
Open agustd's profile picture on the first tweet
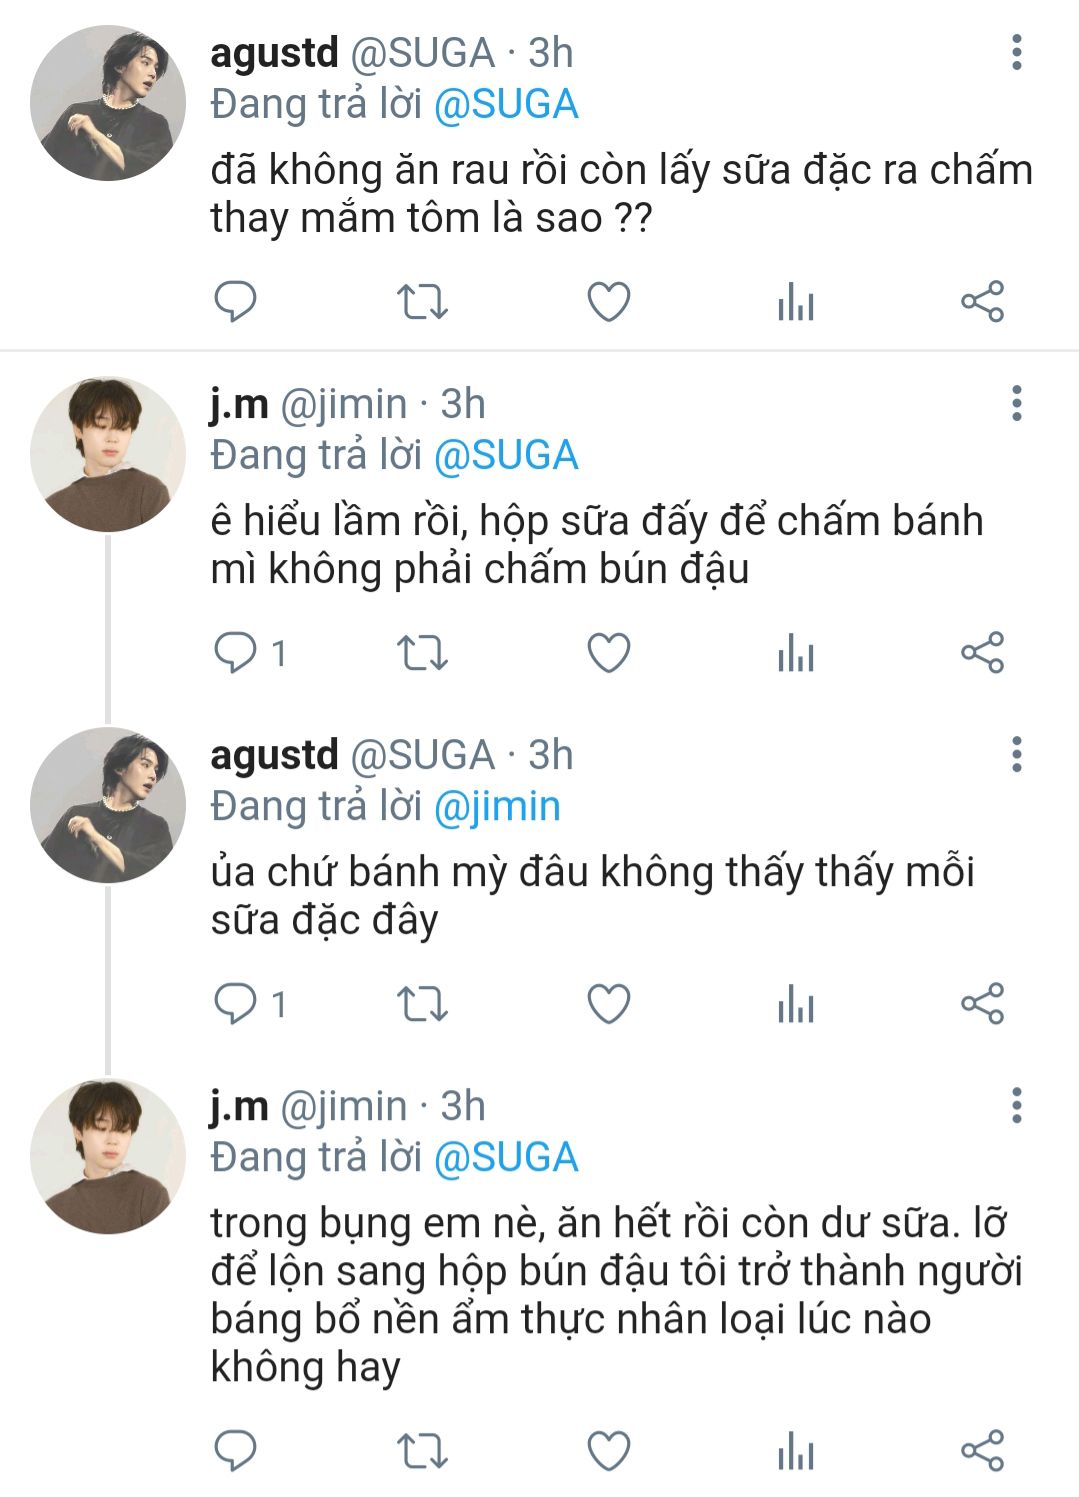108,103
